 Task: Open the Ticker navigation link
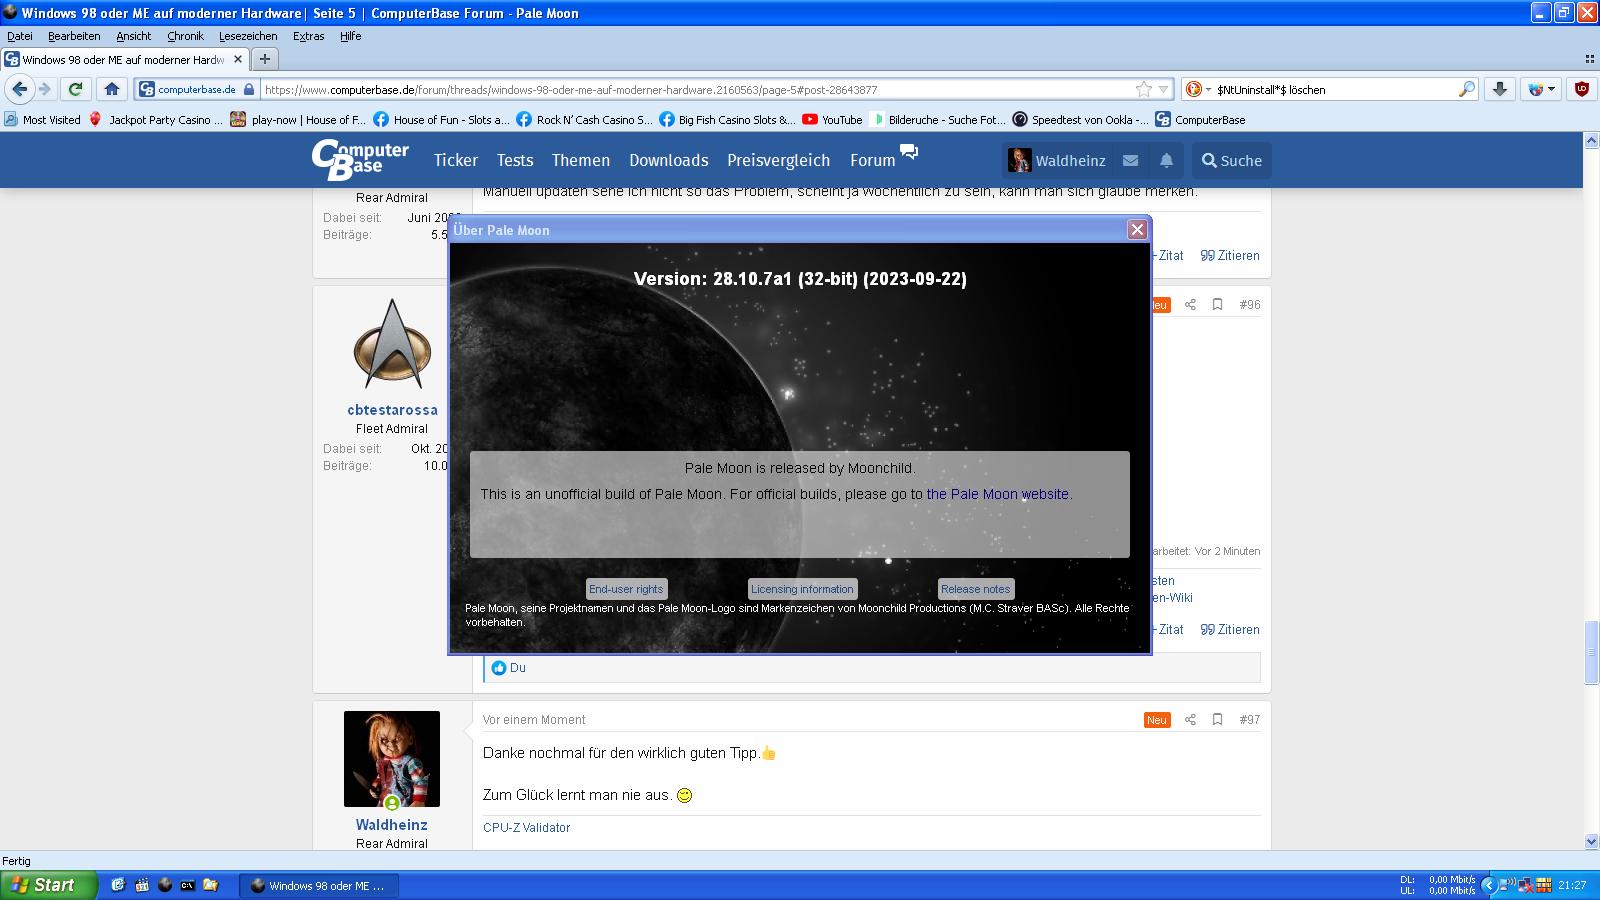(456, 160)
